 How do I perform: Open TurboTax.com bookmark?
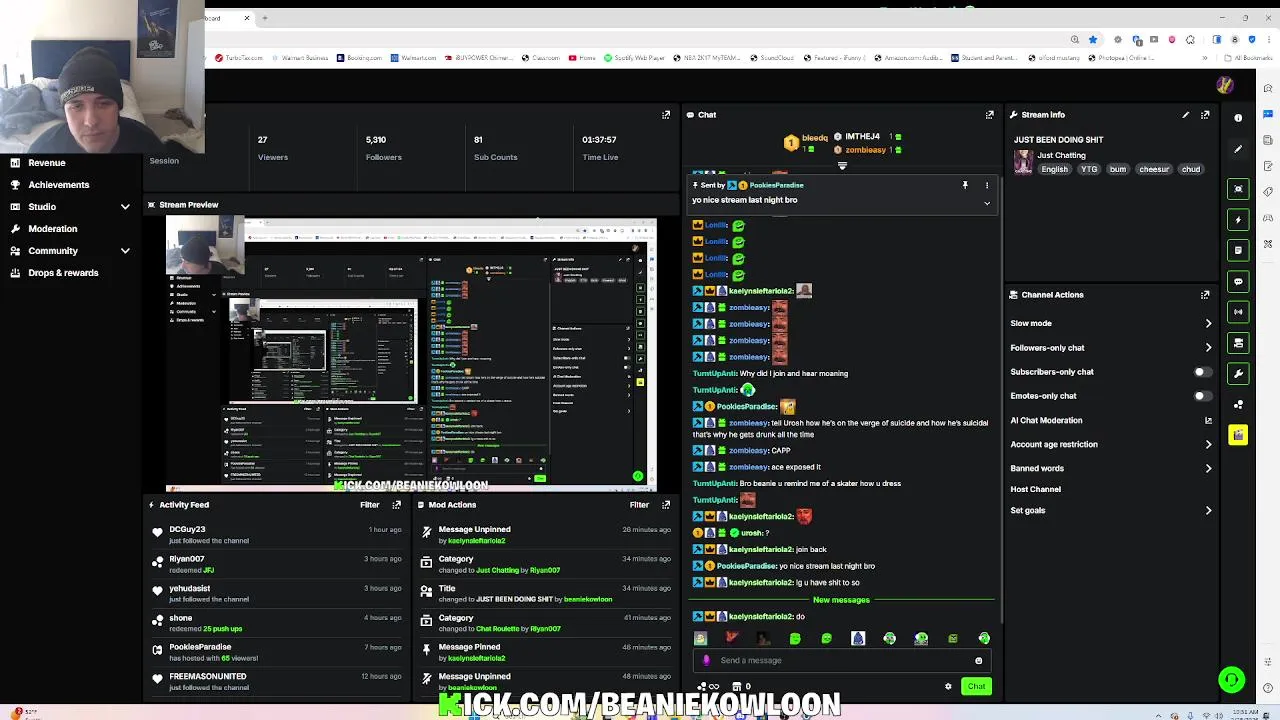(x=239, y=58)
